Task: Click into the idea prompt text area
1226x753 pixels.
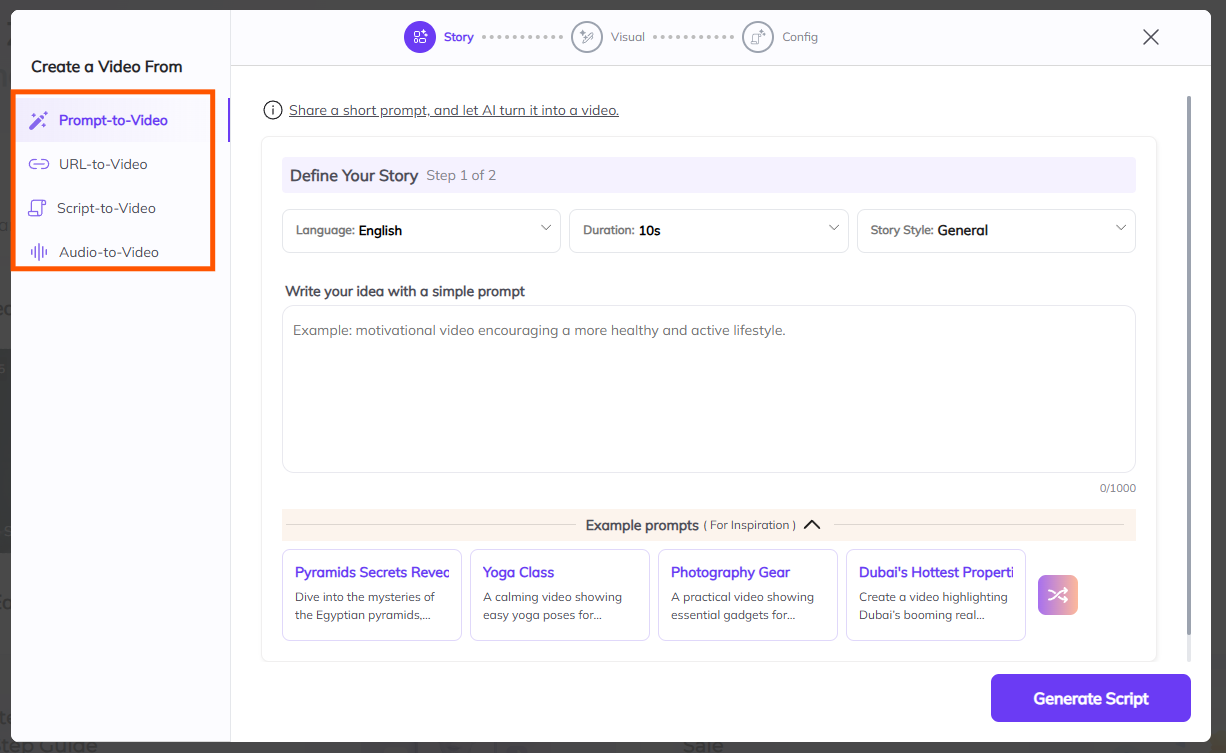Action: point(709,389)
